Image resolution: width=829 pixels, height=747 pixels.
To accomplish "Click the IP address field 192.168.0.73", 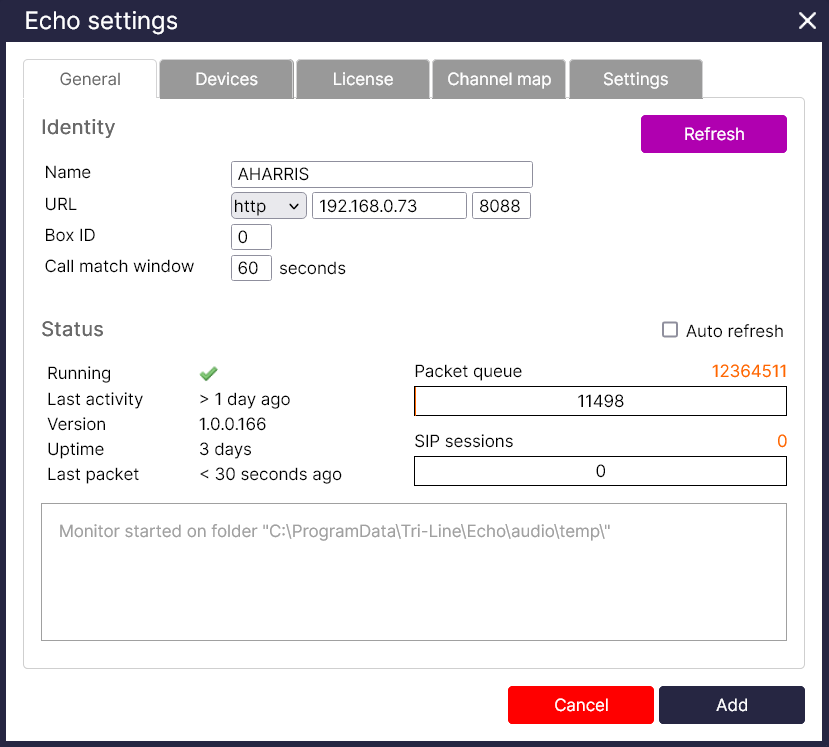I will (389, 206).
